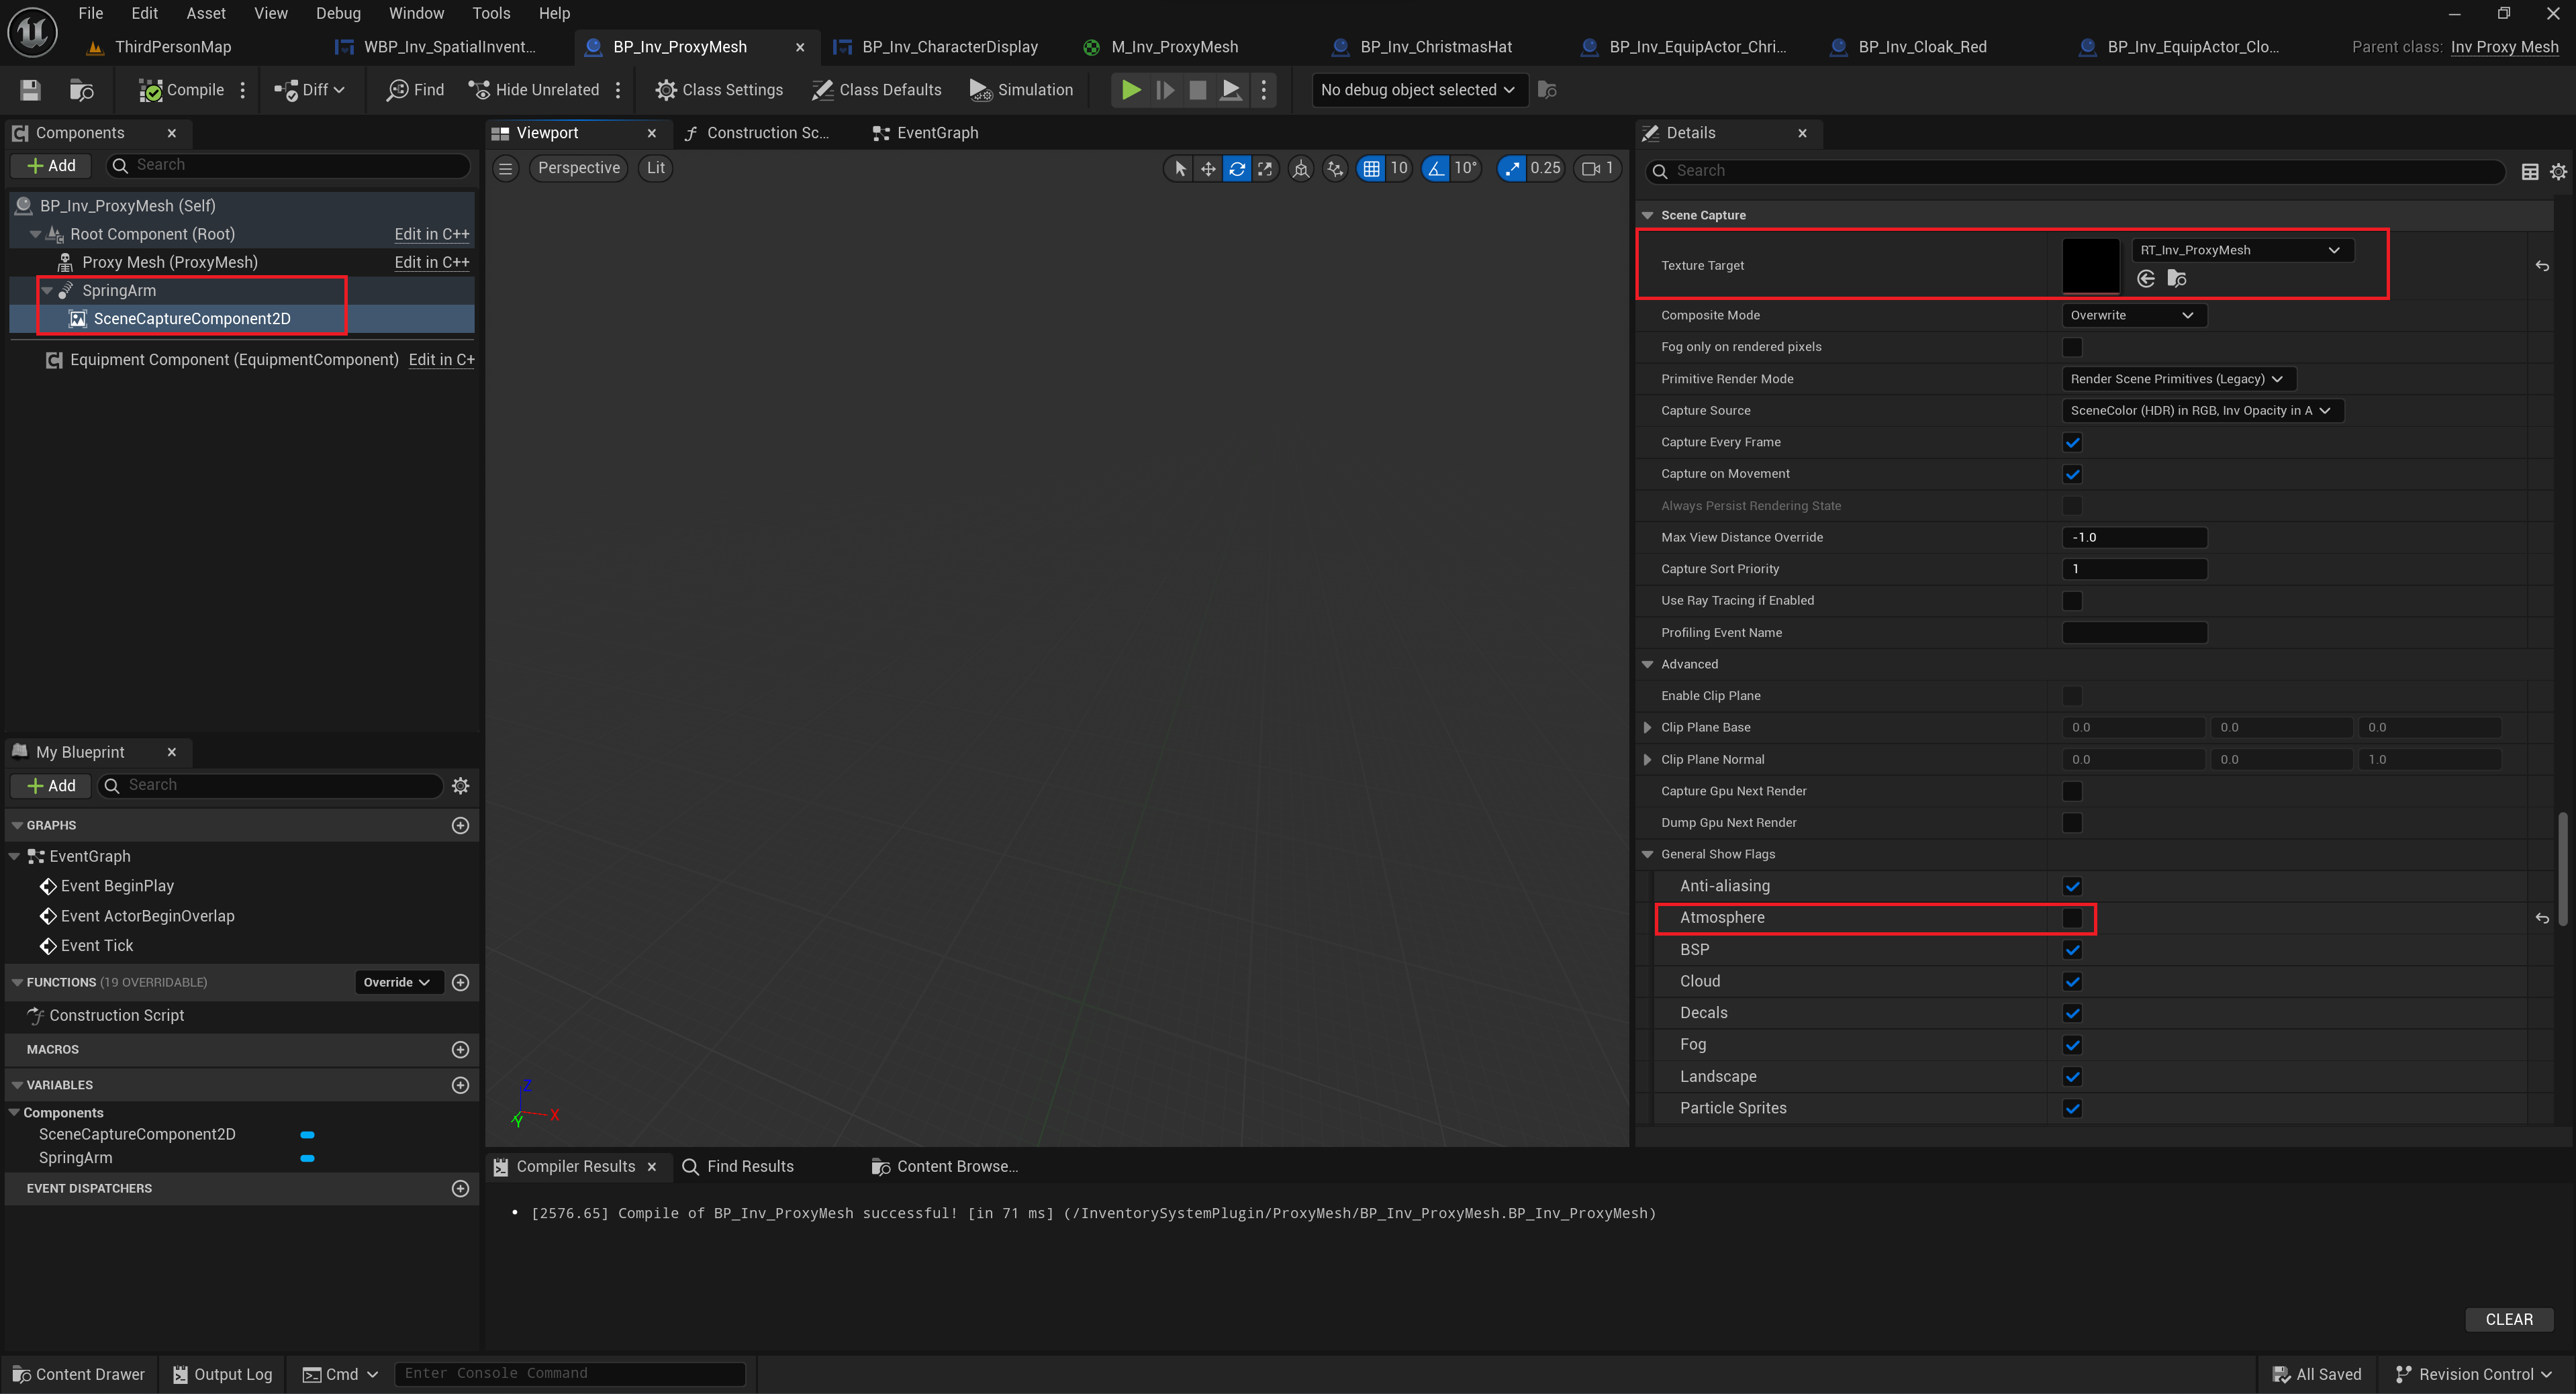Click the CLEAR compiler results button
Screen dimensions: 2576x1394
point(2508,1319)
